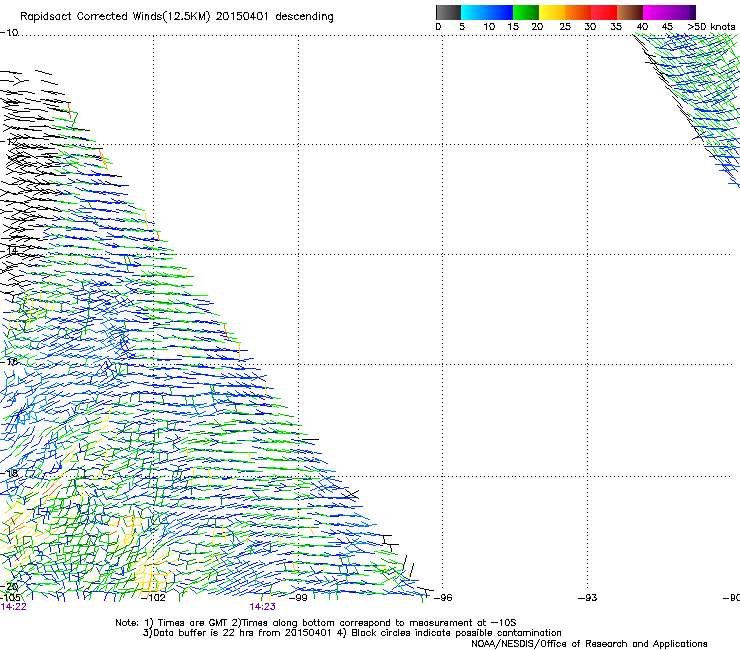Click the legend label 25
This screenshot has width=740, height=650.
point(565,27)
